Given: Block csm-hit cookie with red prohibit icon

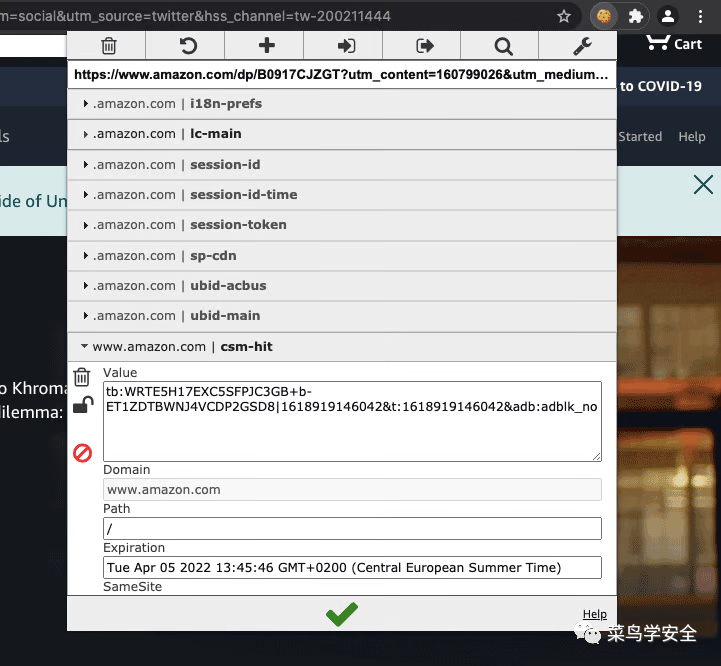Looking at the screenshot, I should click(x=83, y=453).
